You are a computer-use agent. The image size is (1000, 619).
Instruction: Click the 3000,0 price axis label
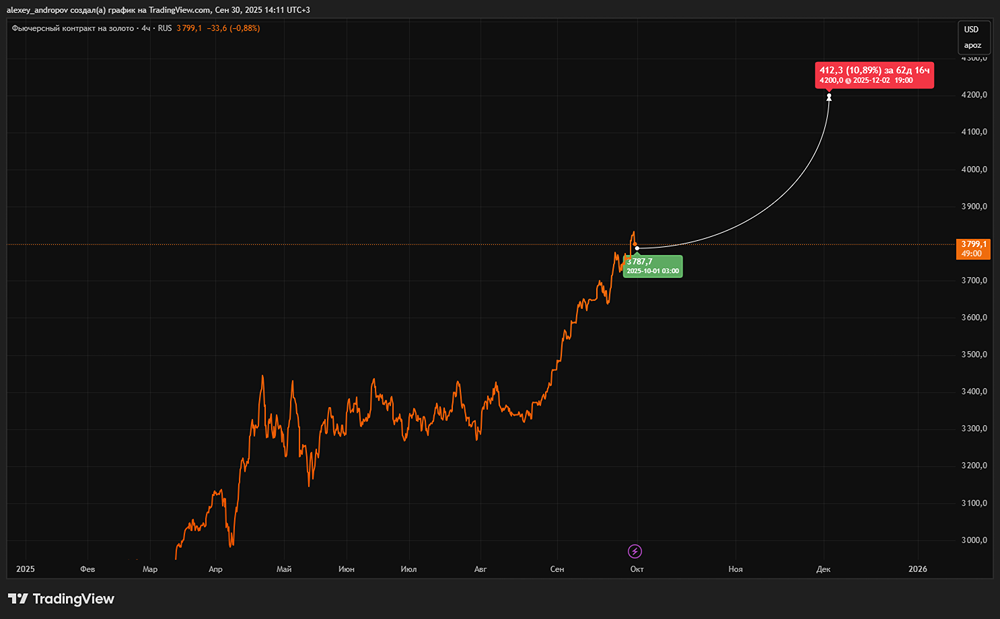pos(974,540)
